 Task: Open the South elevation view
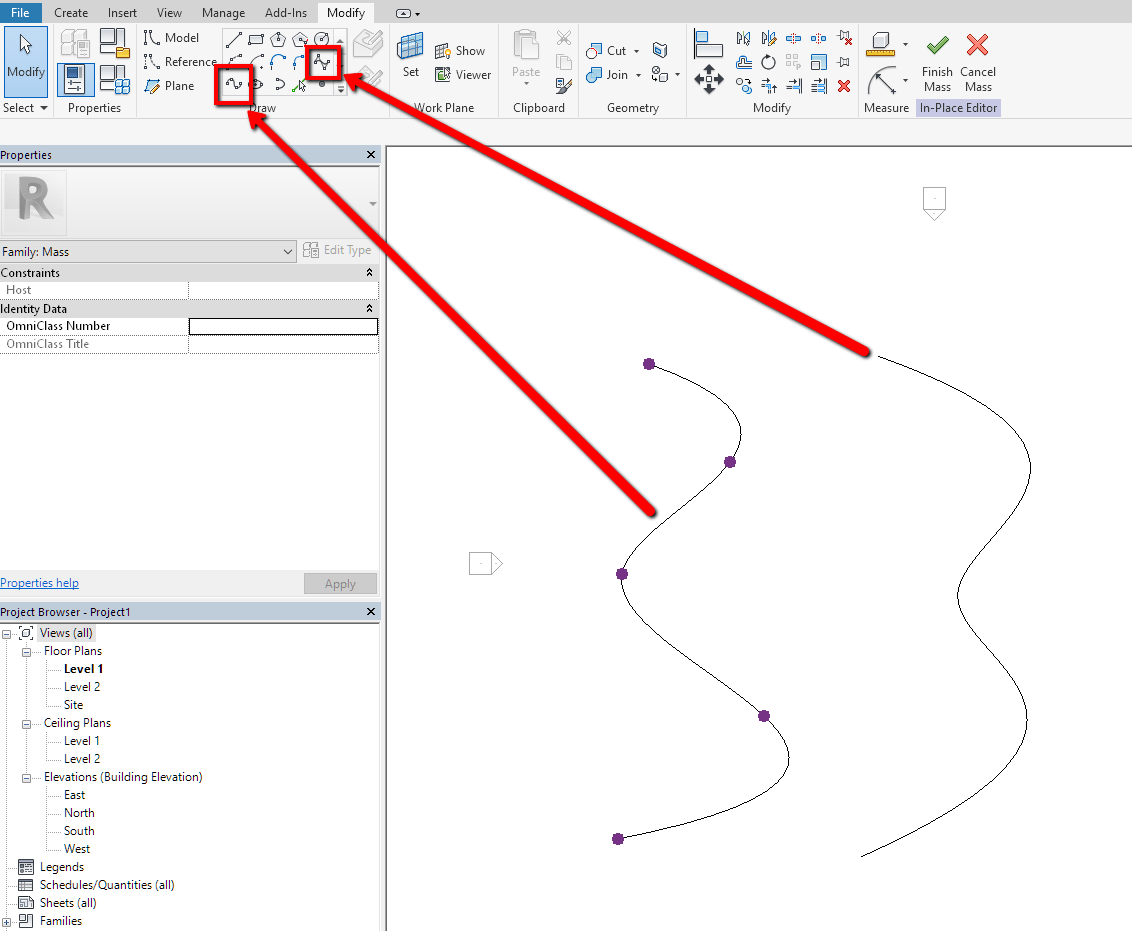tap(79, 830)
